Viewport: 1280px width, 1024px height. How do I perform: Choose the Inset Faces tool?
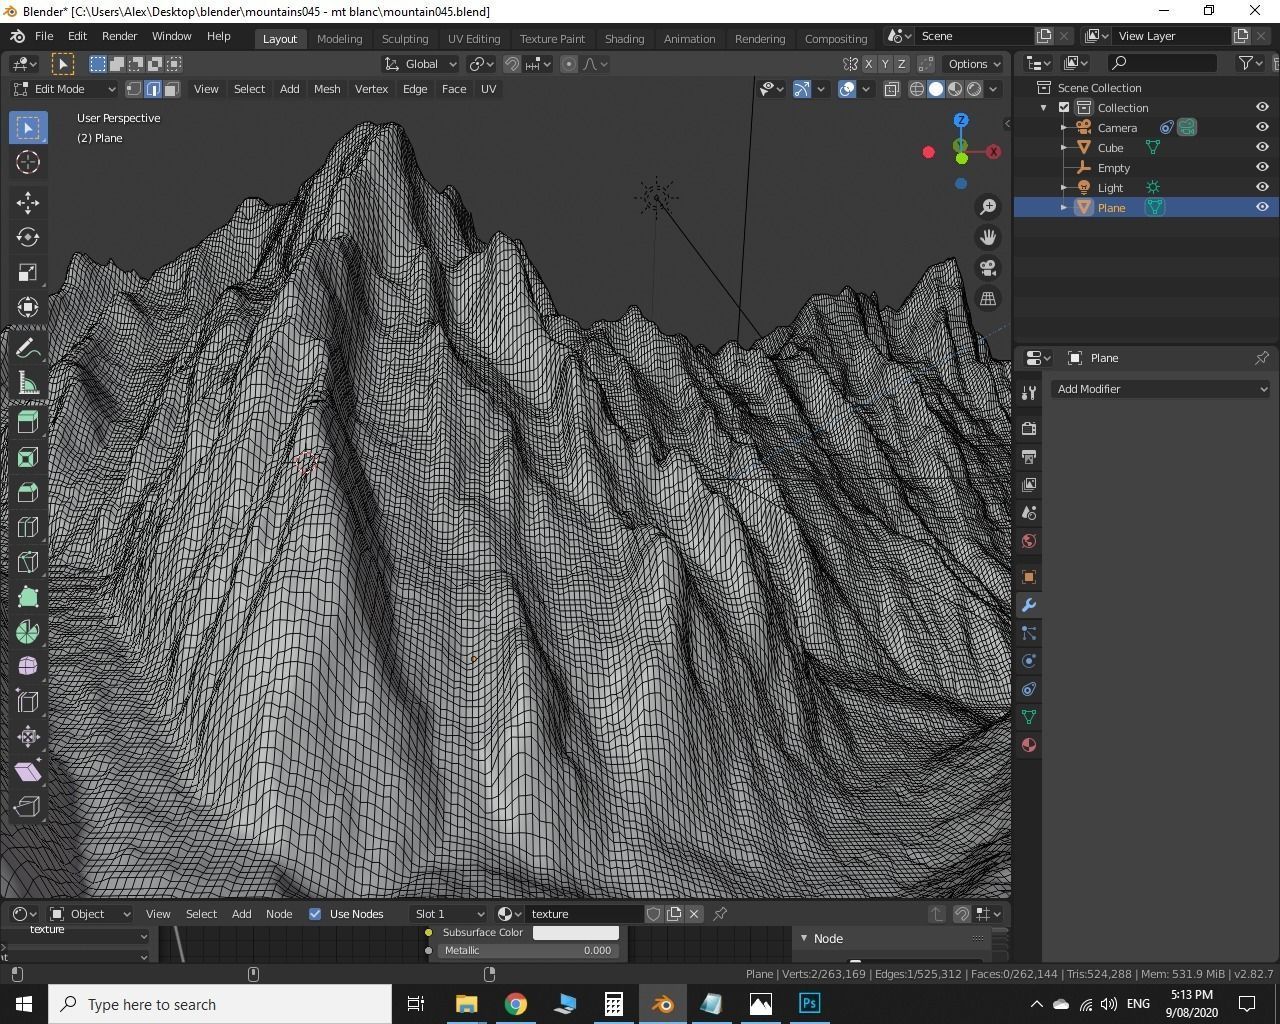point(27,457)
